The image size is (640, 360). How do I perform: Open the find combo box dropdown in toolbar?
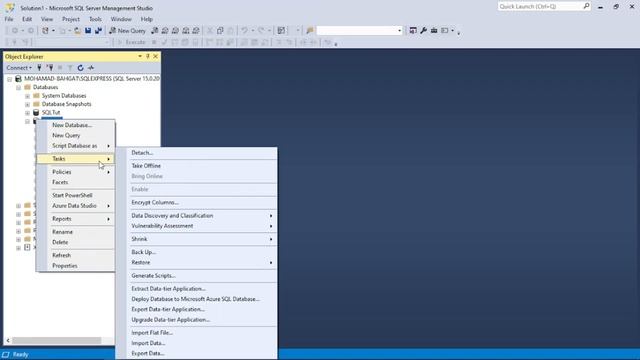click(x=400, y=31)
